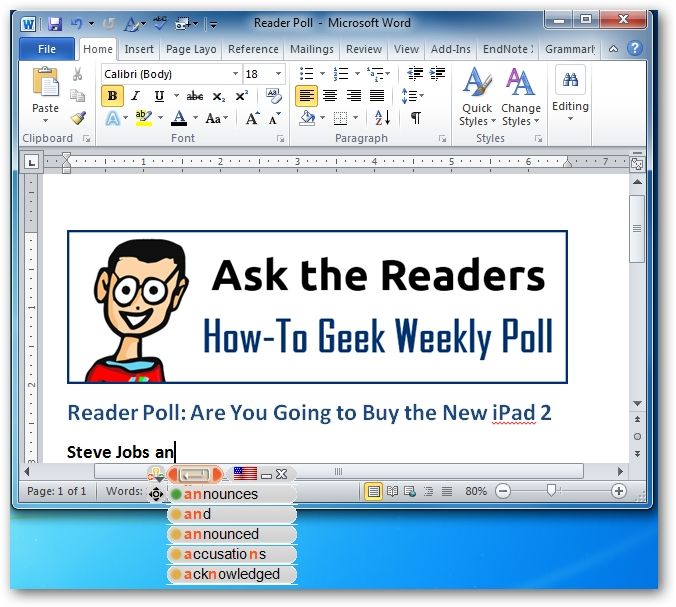
Task: Click the yellow text highlight color
Action: pos(143,118)
